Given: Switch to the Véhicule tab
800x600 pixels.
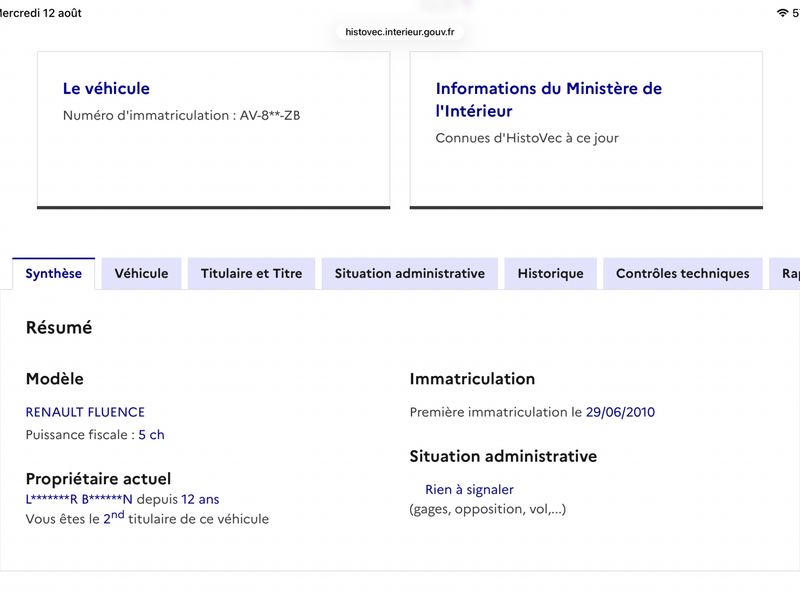Looking at the screenshot, I should (x=141, y=273).
